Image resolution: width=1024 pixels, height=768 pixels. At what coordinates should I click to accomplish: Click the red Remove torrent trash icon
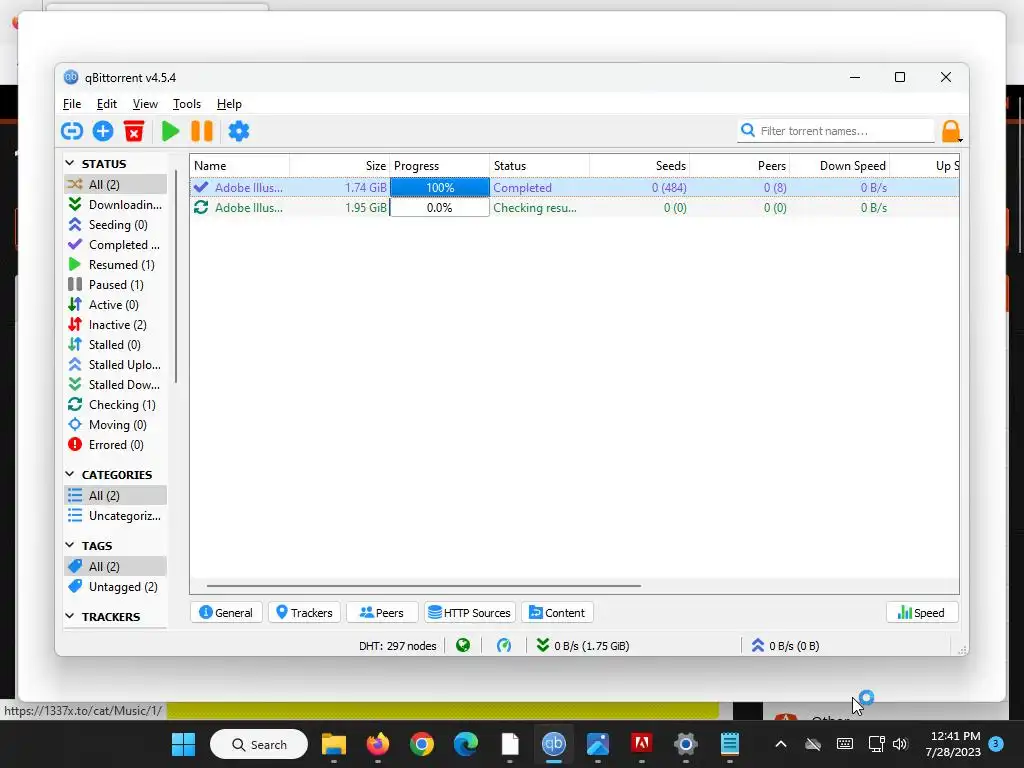coord(134,131)
